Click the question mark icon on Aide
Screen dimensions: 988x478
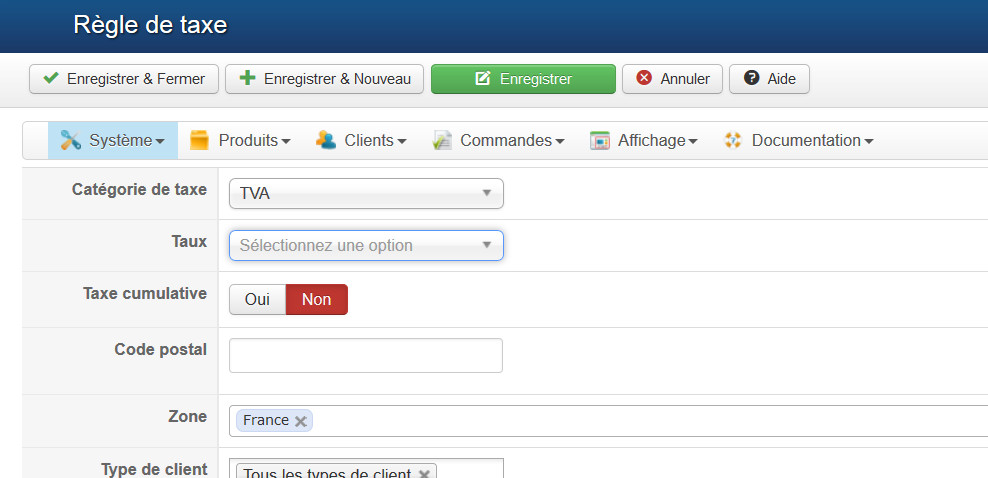point(751,78)
